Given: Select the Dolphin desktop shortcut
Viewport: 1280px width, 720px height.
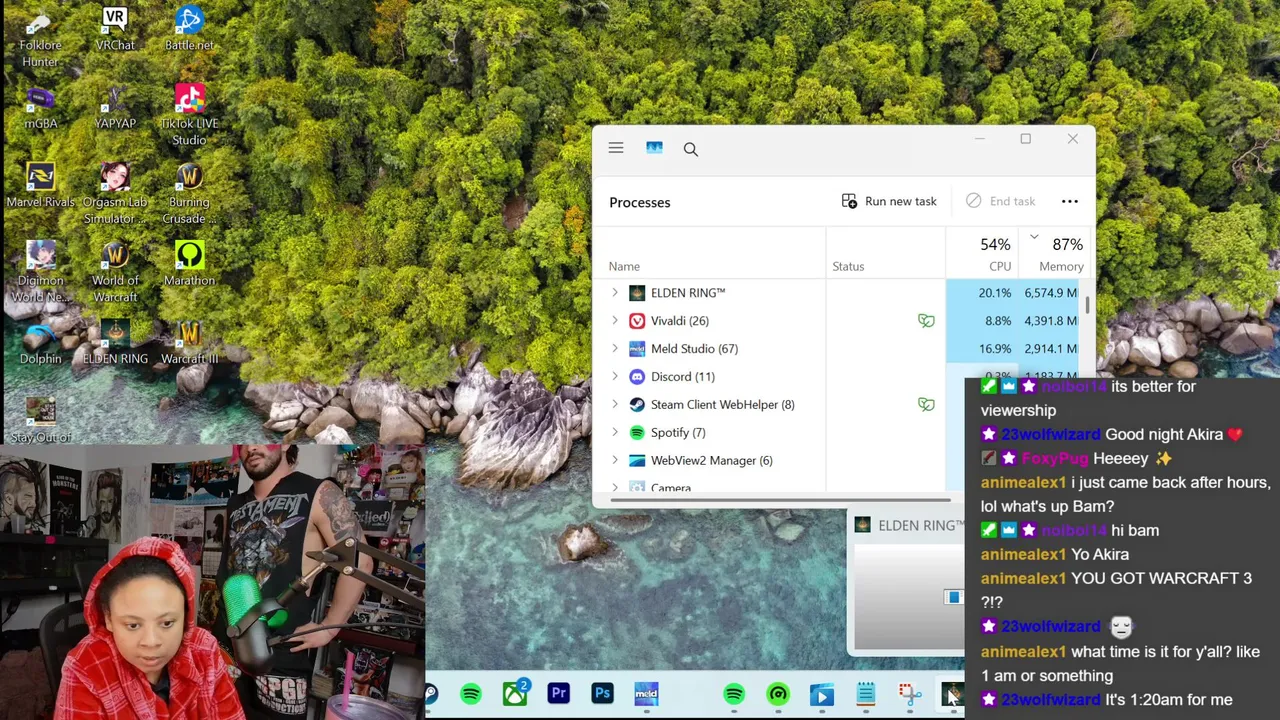Looking at the screenshot, I should click(x=40, y=343).
